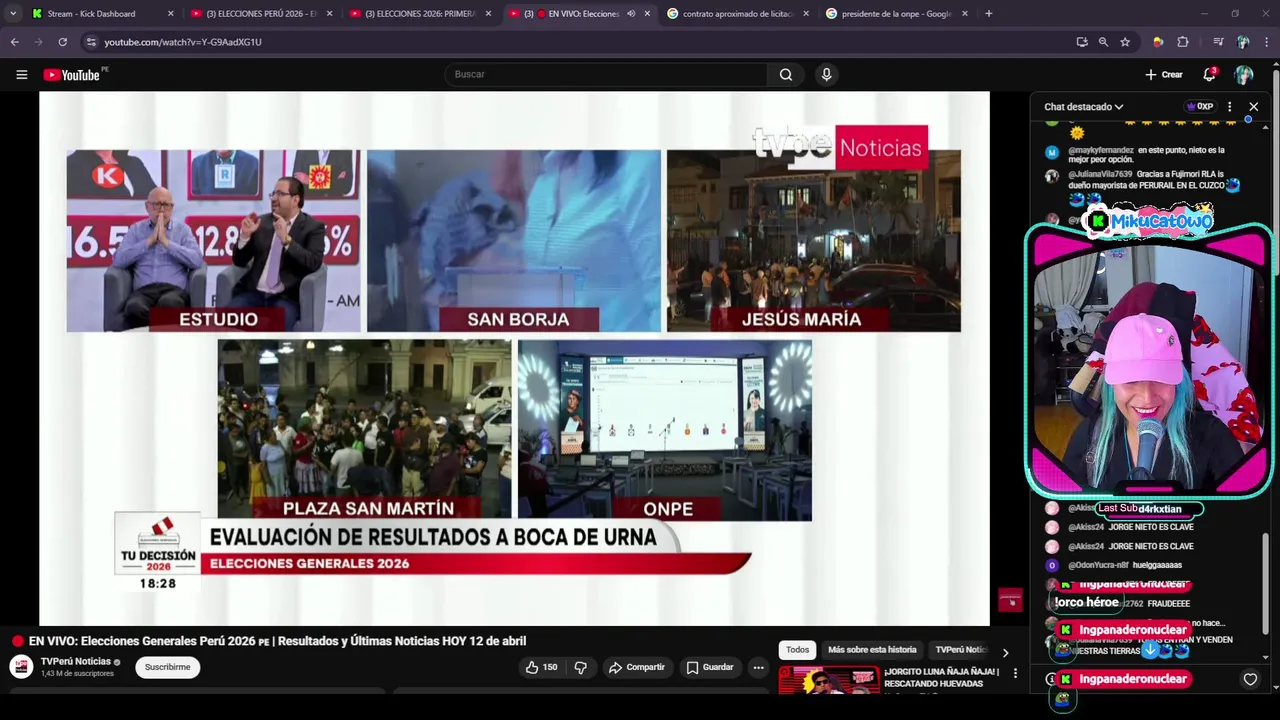Focus the Buscar search field

tap(605, 75)
